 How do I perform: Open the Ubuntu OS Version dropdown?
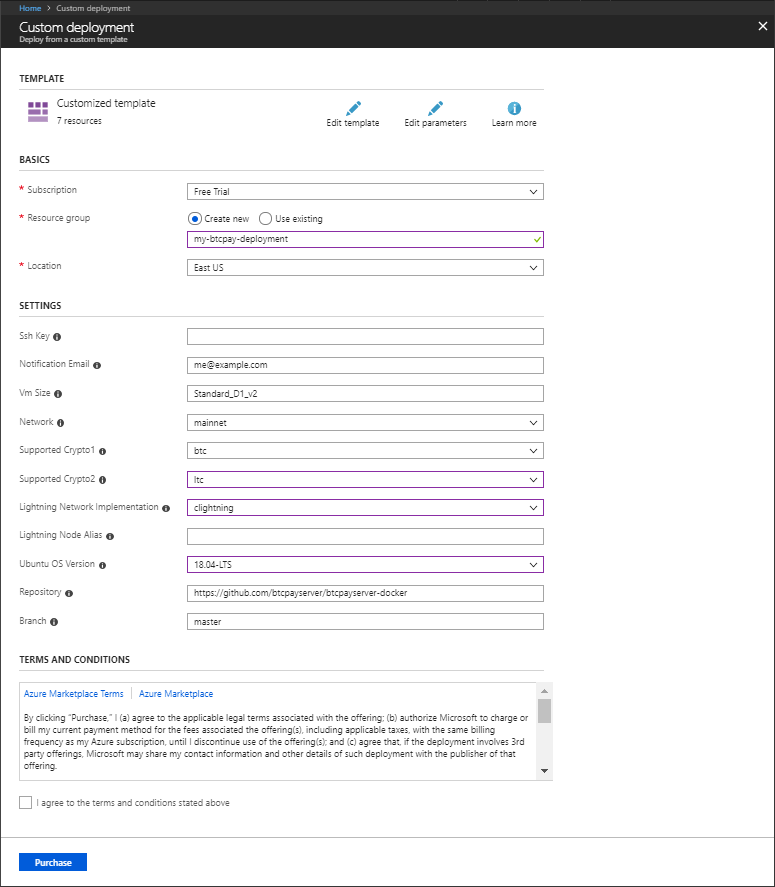pyautogui.click(x=365, y=564)
